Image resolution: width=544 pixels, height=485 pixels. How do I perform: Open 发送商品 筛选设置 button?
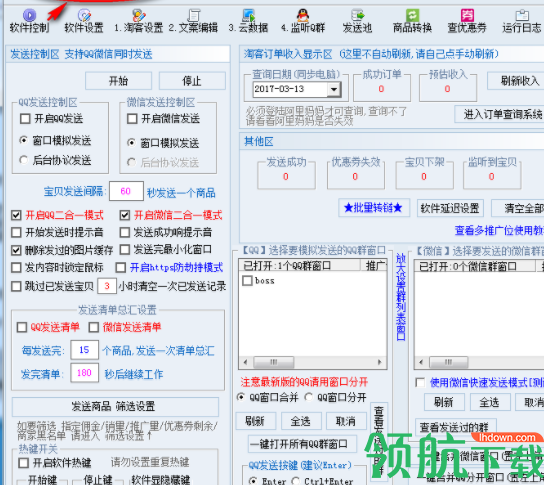(115, 407)
